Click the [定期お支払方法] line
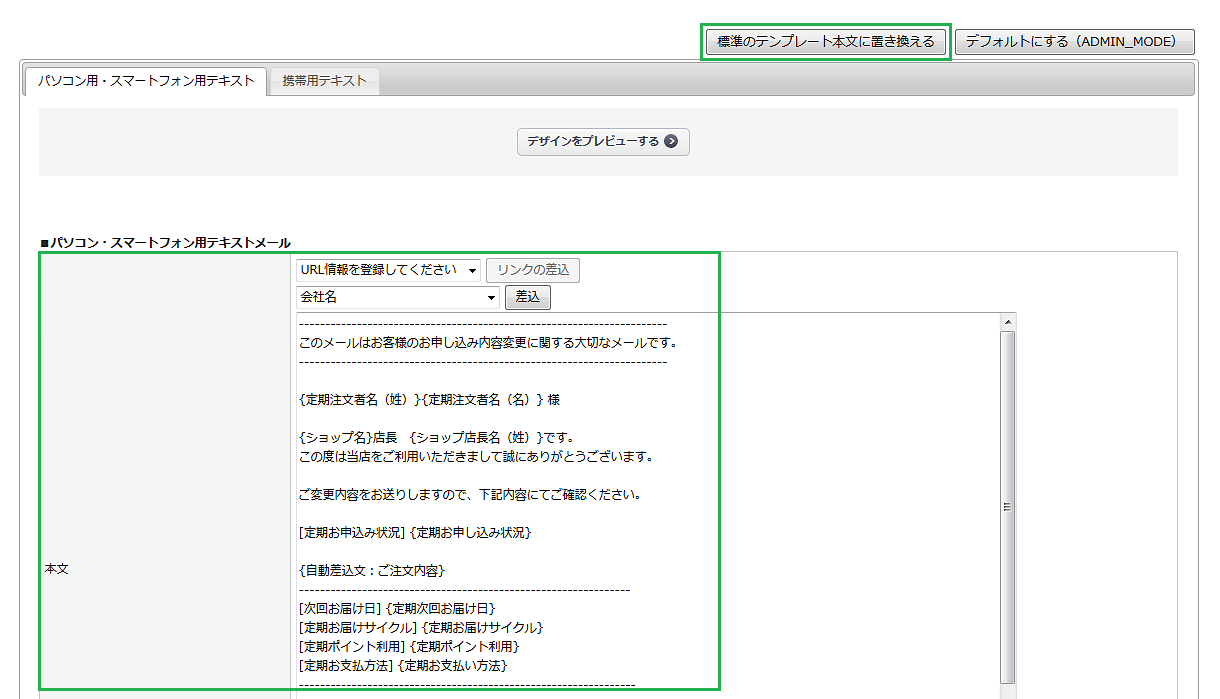Image resolution: width=1220 pixels, height=699 pixels. [403, 665]
